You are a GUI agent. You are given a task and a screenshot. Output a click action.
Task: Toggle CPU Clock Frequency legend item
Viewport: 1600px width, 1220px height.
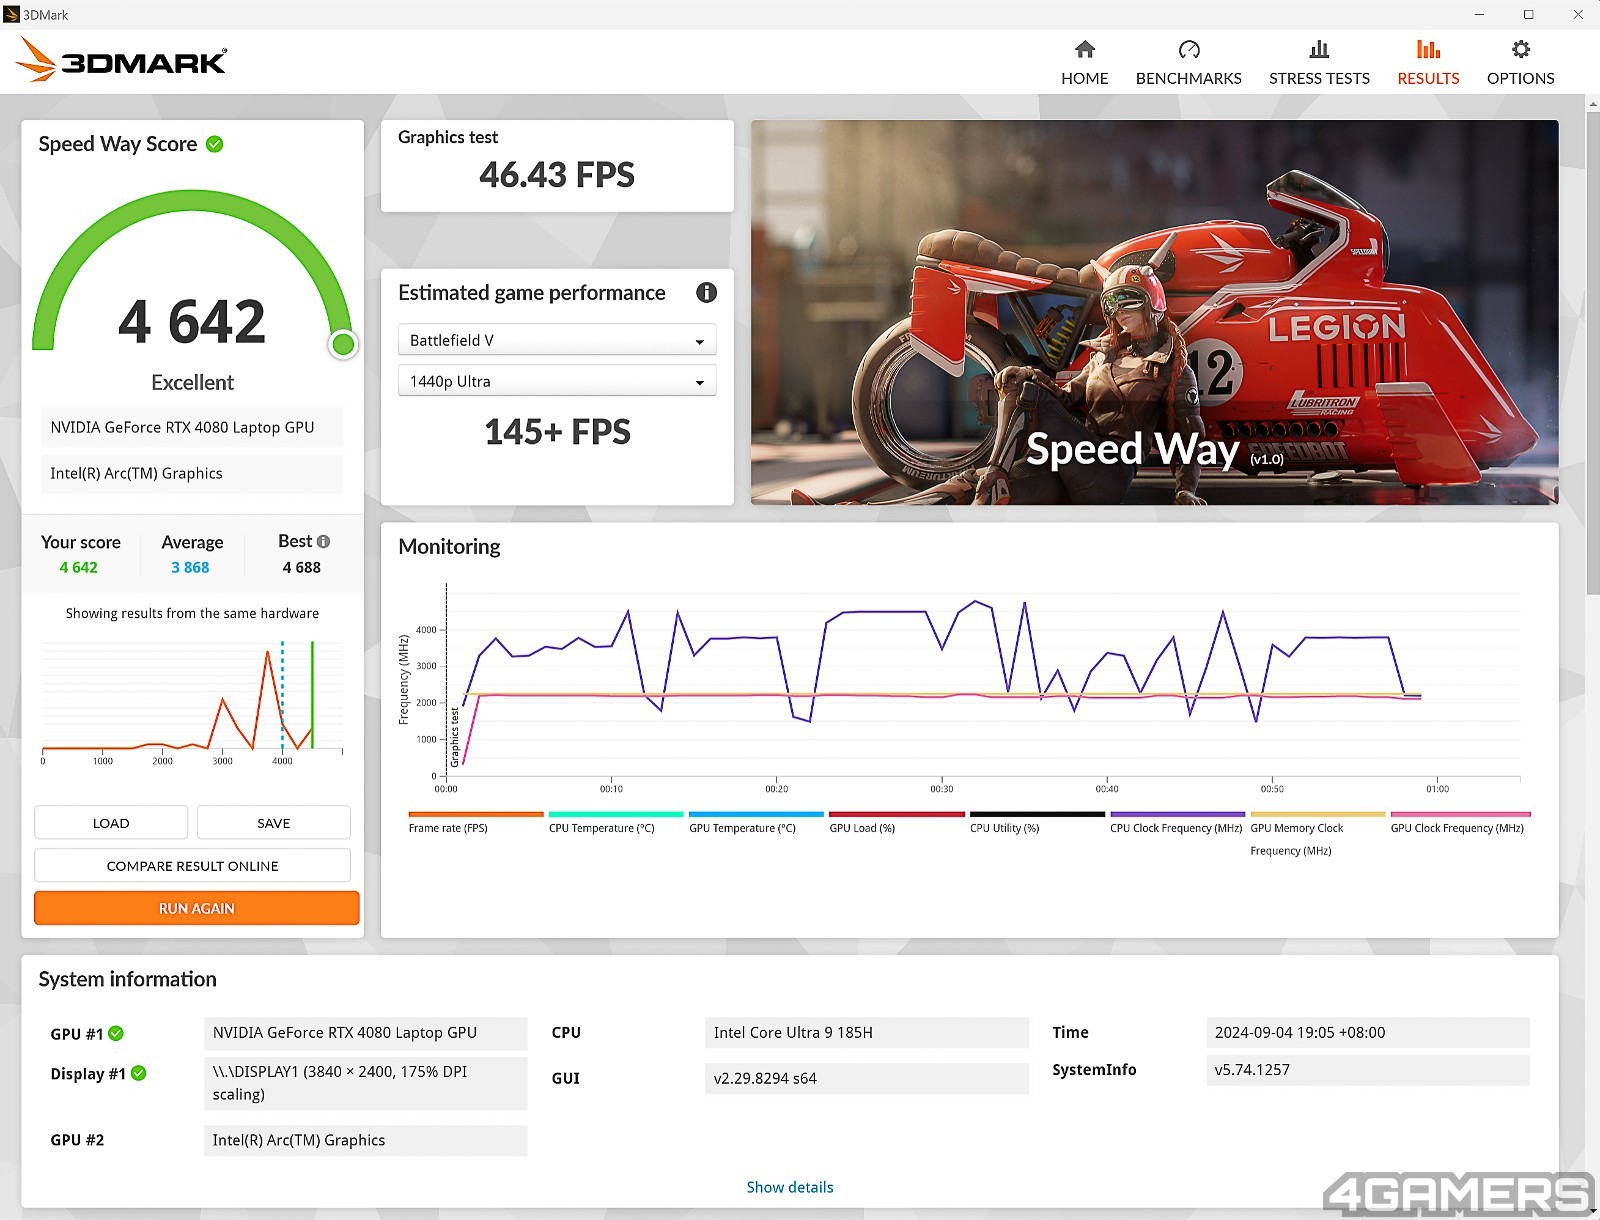click(1177, 822)
